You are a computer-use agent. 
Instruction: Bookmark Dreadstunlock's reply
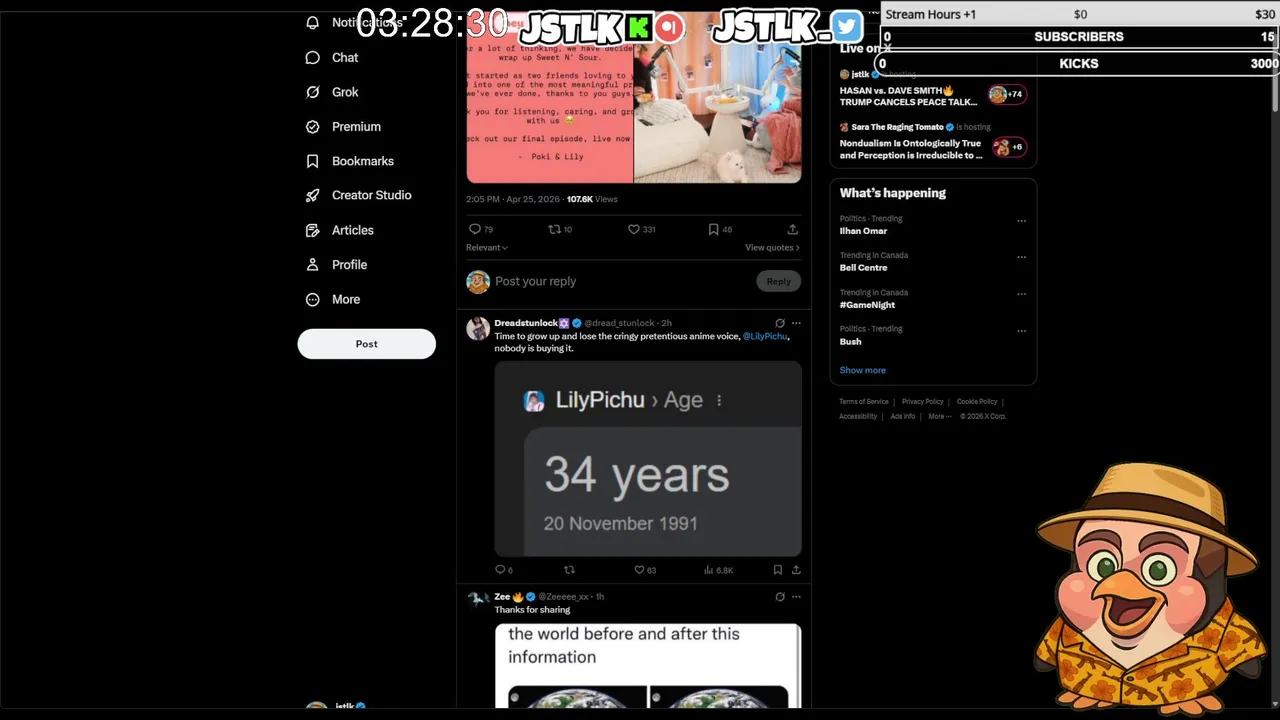pos(777,570)
